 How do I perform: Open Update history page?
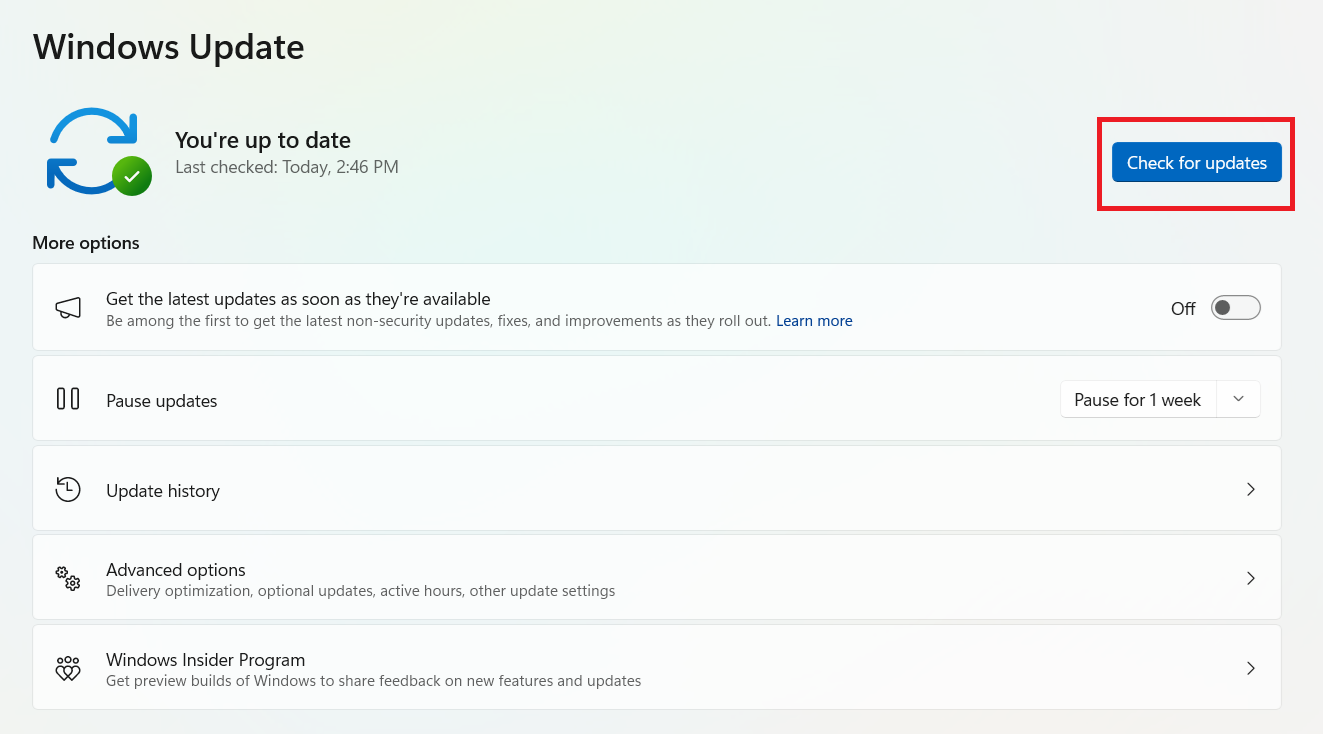click(1250, 489)
